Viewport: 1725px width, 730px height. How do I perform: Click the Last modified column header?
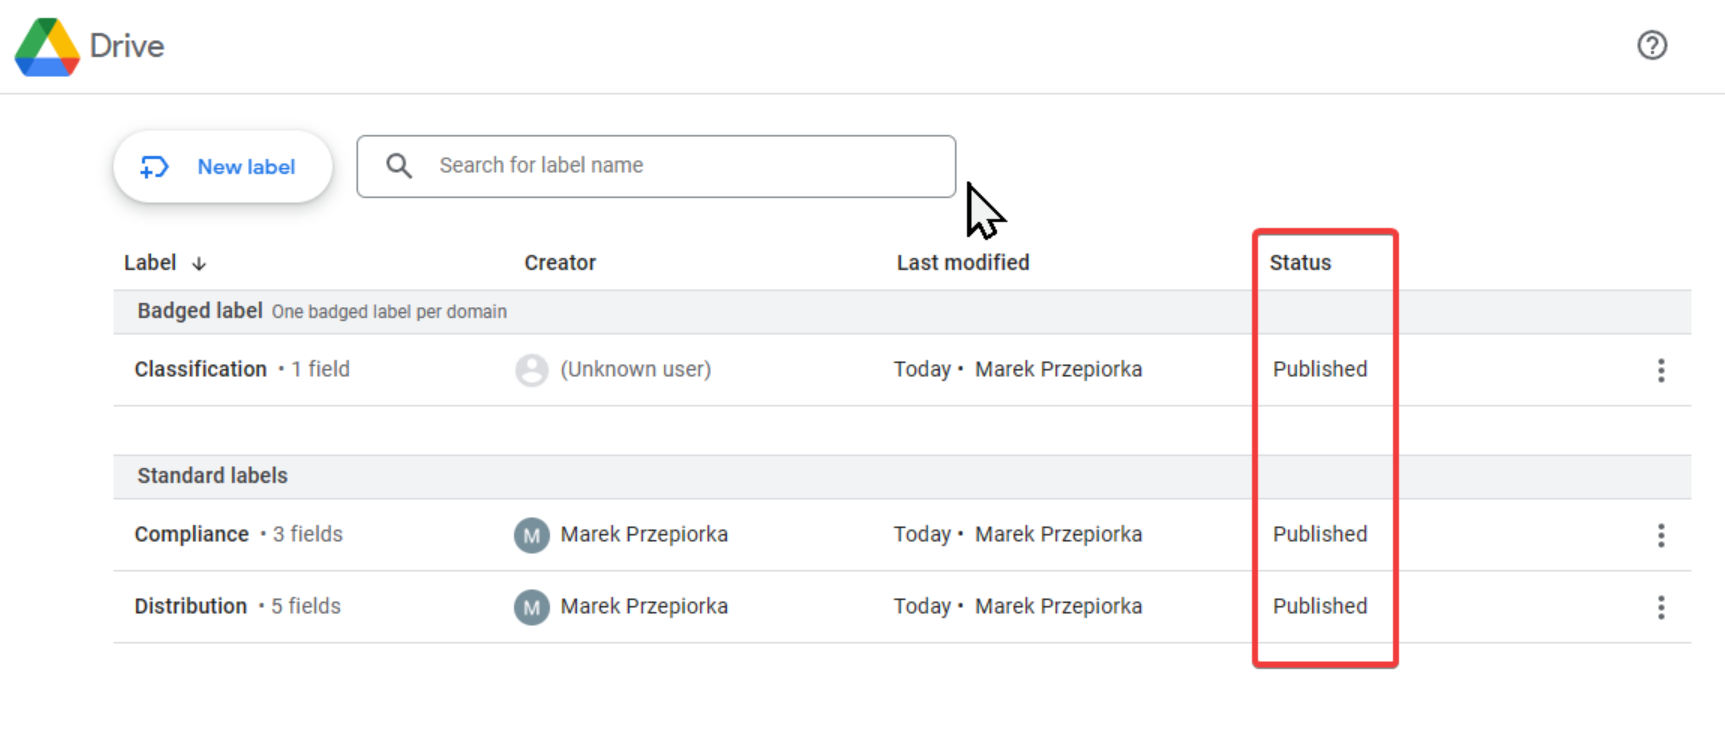[962, 263]
